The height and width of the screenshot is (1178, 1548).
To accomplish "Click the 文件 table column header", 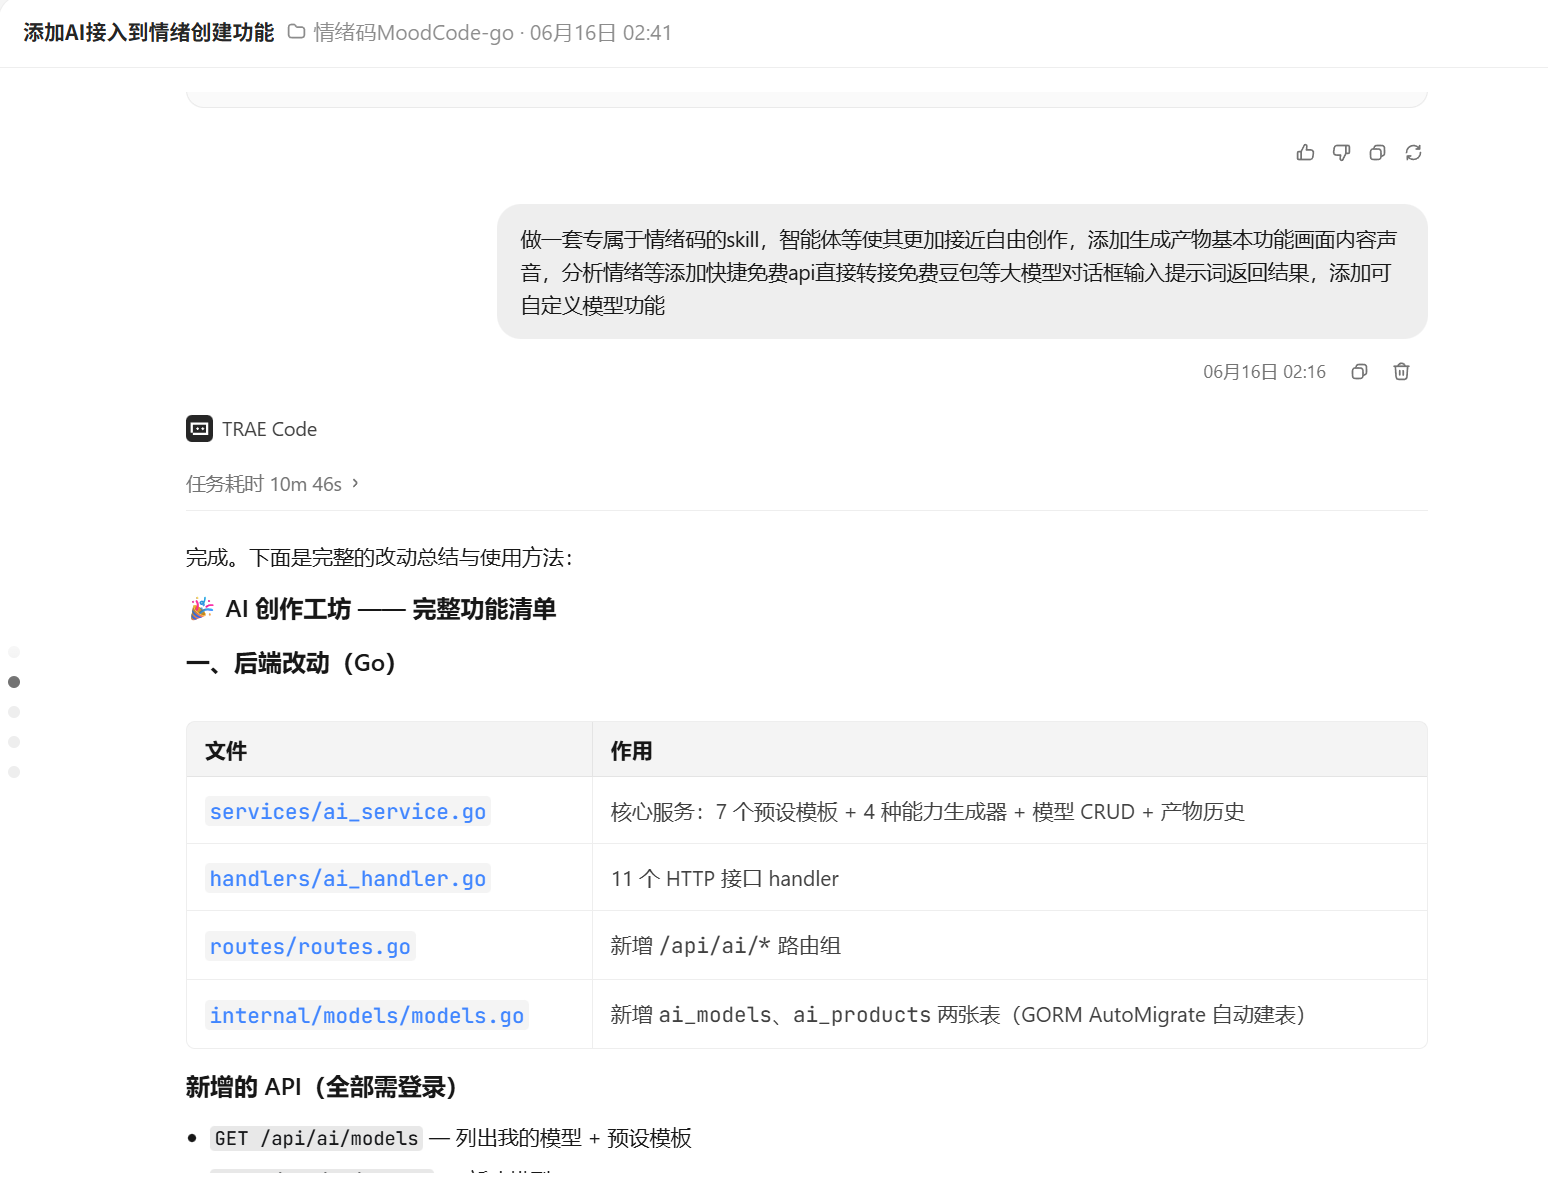I will [389, 750].
